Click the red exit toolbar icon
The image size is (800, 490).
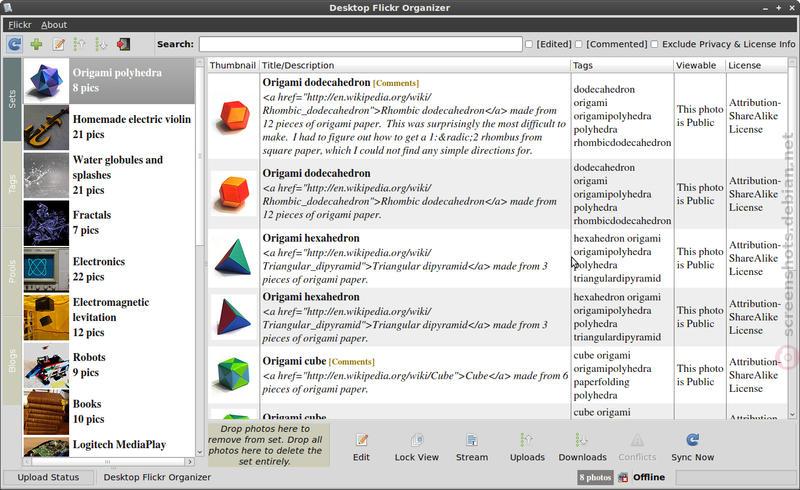point(123,44)
